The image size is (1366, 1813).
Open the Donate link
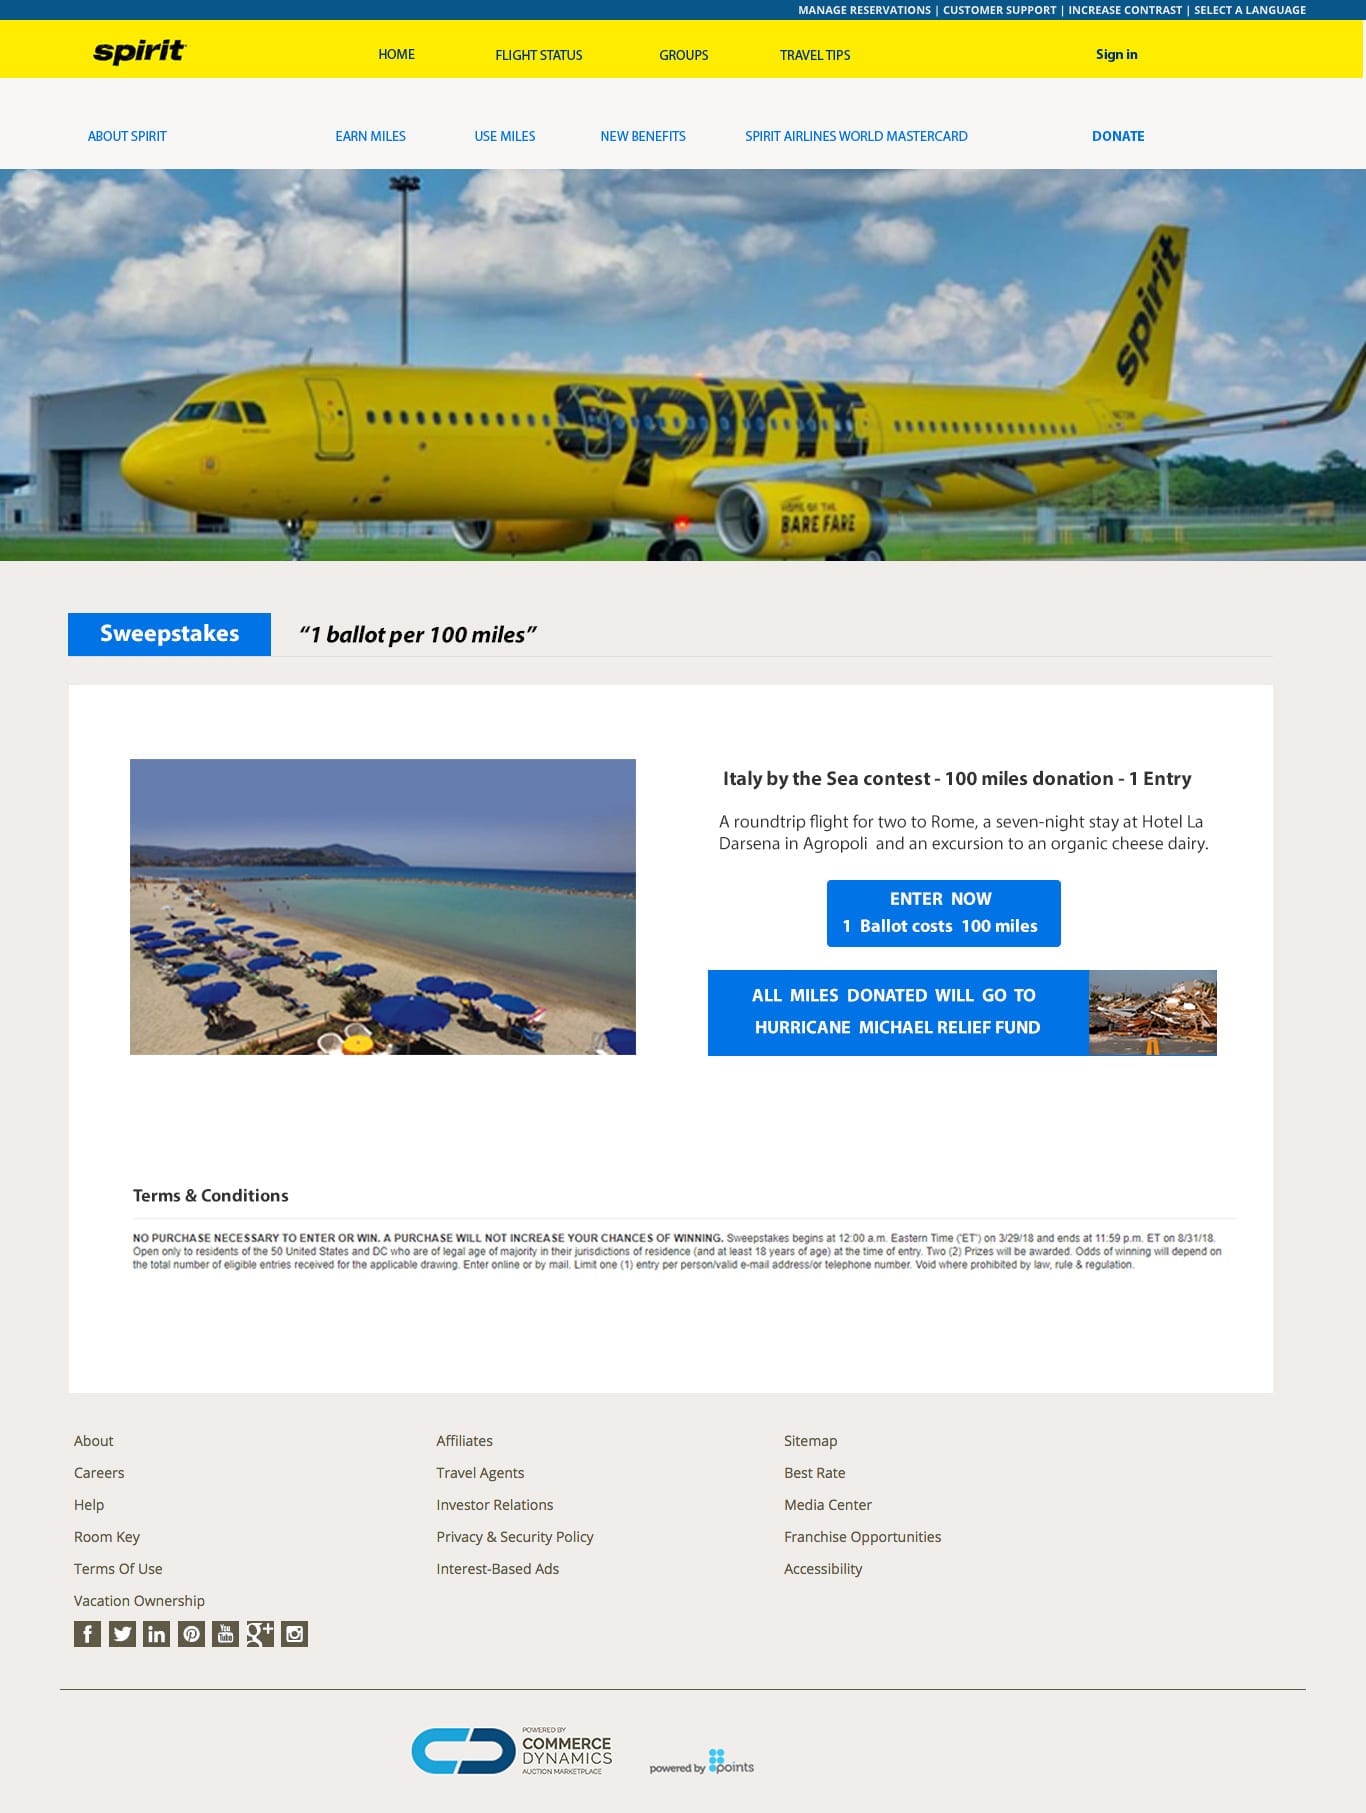(x=1118, y=136)
